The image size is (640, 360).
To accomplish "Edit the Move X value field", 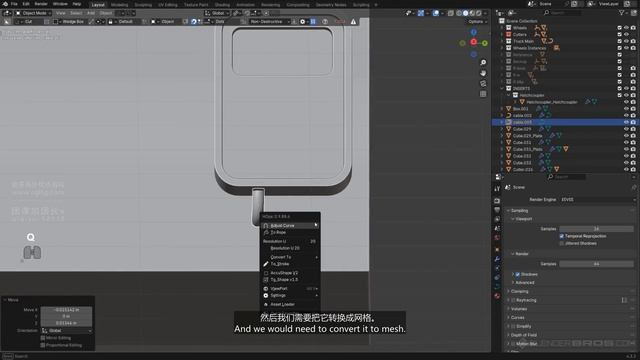I will (66, 310).
